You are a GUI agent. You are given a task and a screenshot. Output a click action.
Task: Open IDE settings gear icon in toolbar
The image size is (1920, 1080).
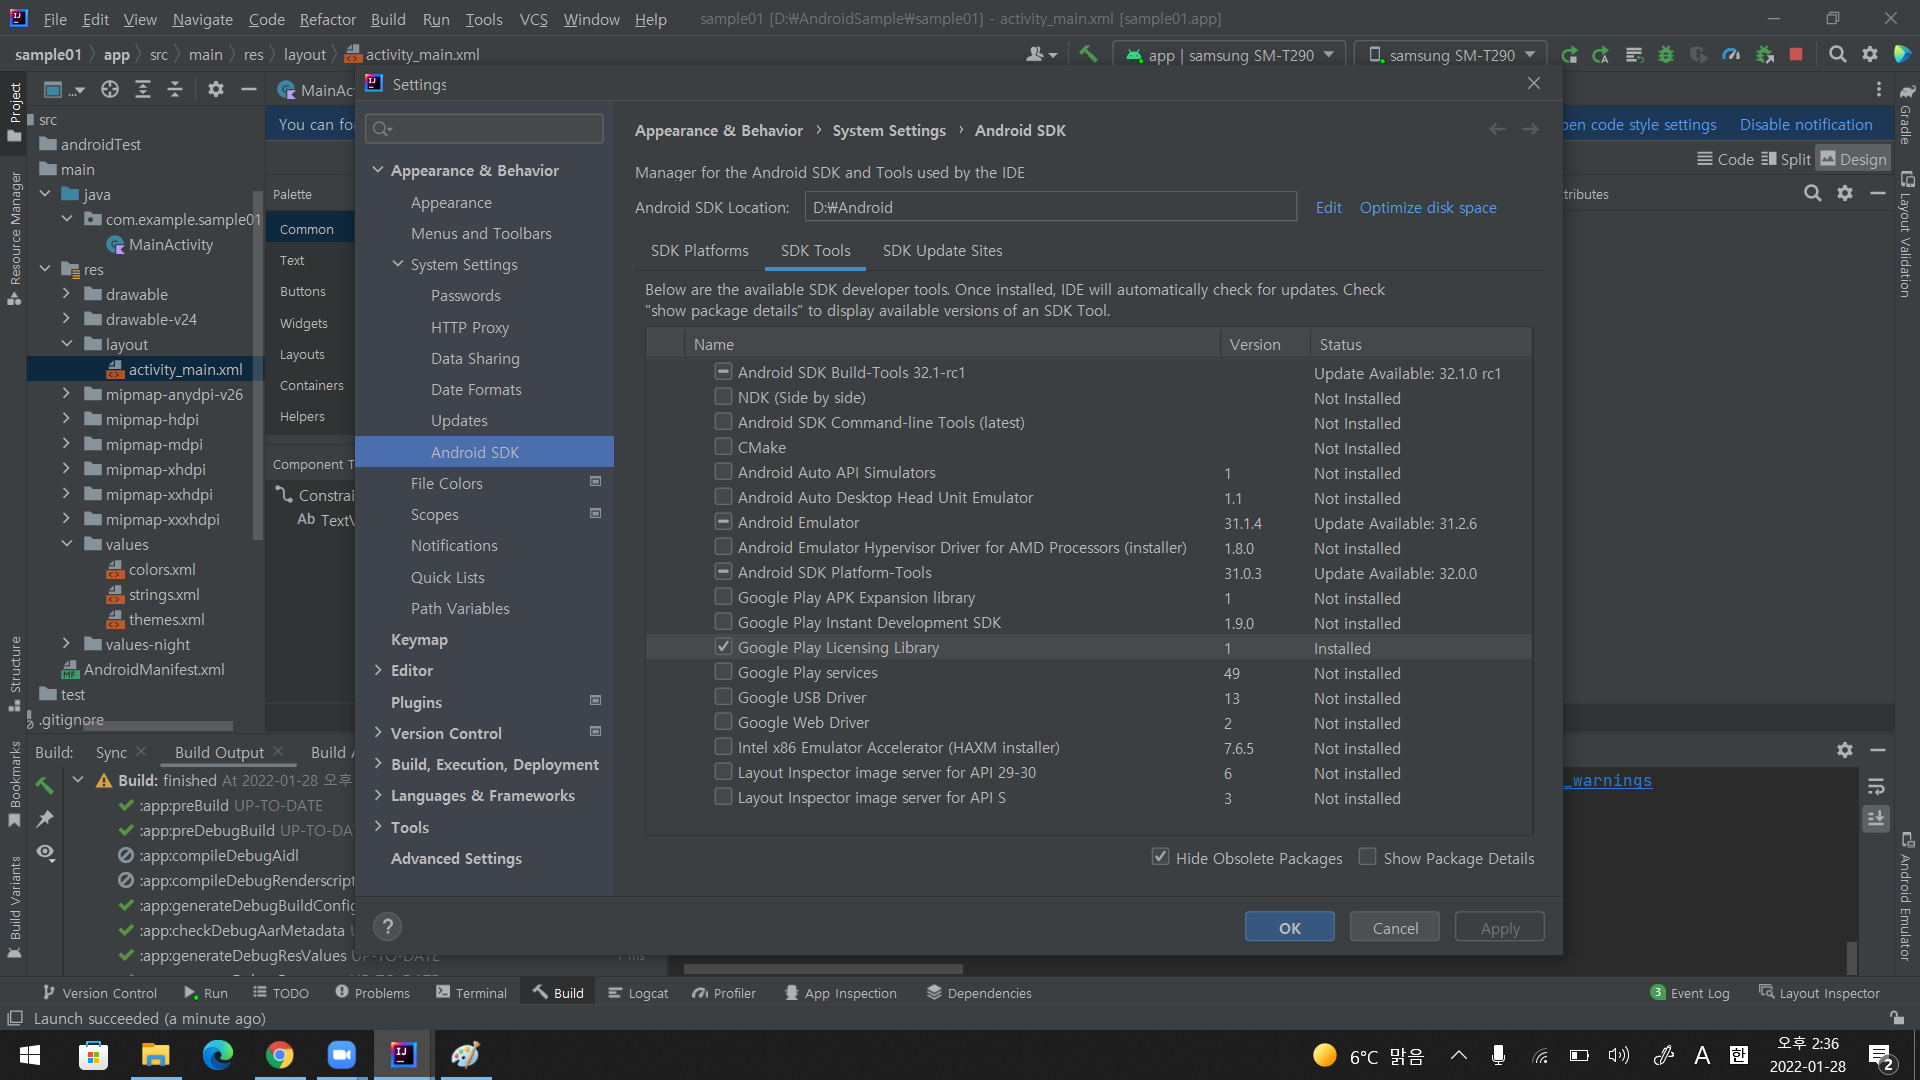[1870, 55]
